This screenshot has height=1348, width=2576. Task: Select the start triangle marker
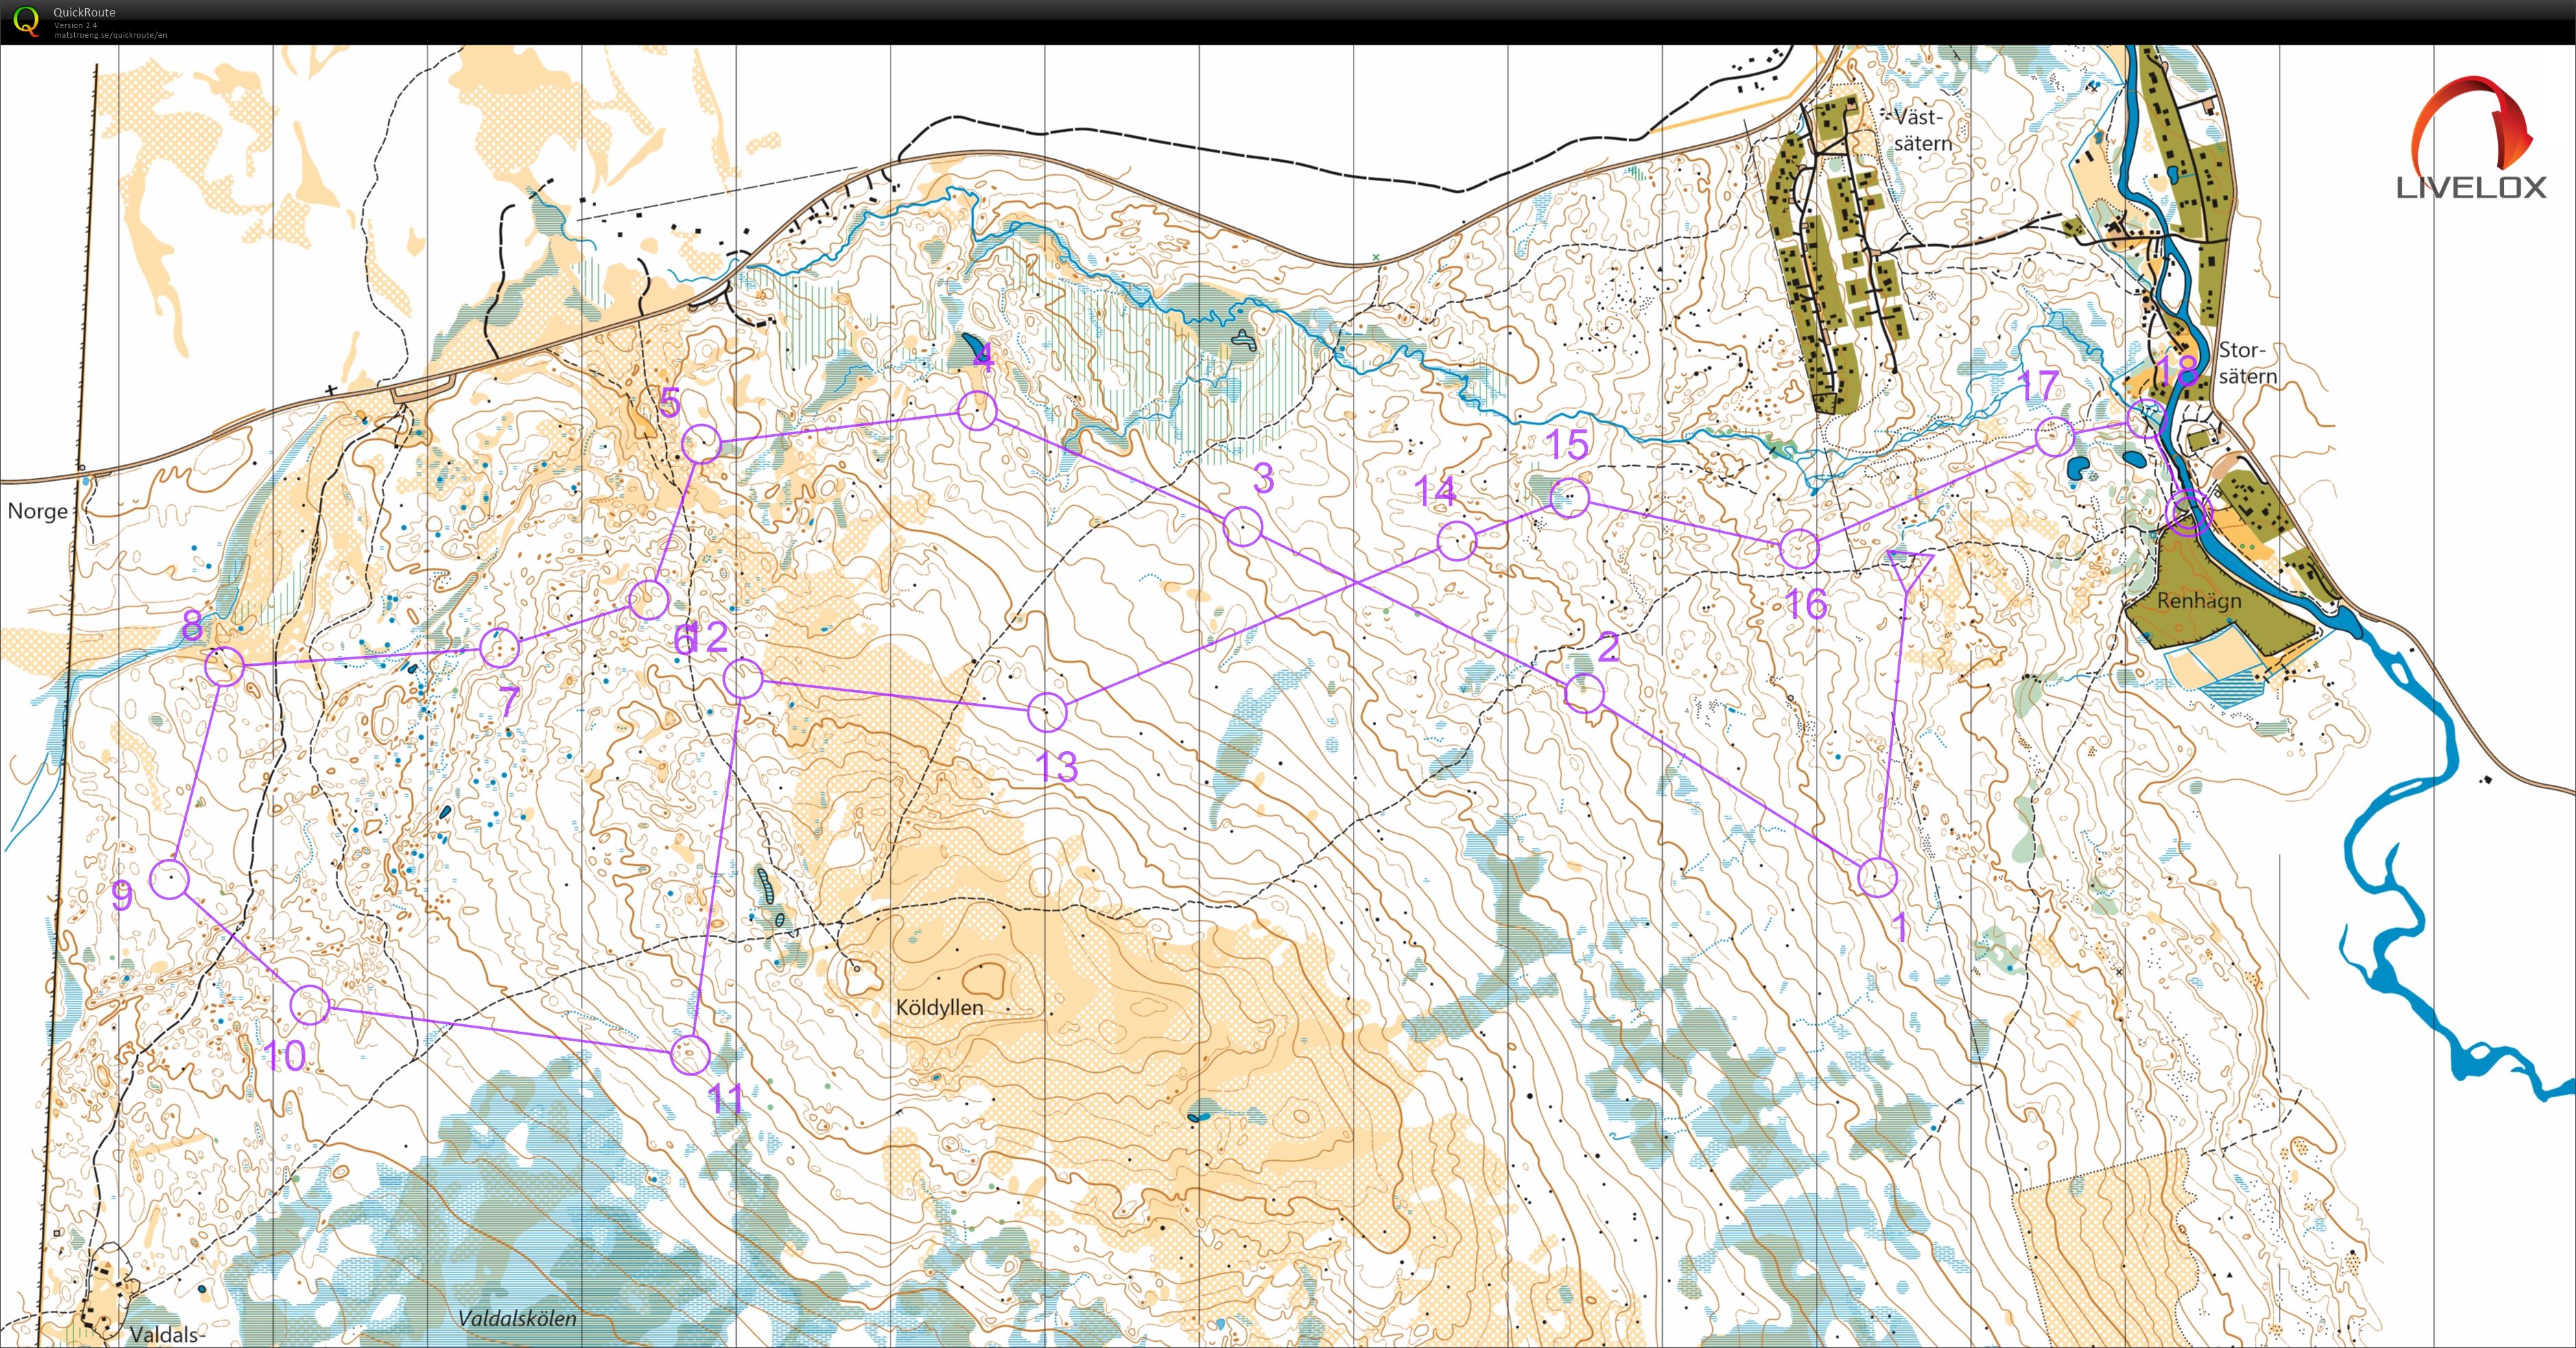(x=1909, y=570)
